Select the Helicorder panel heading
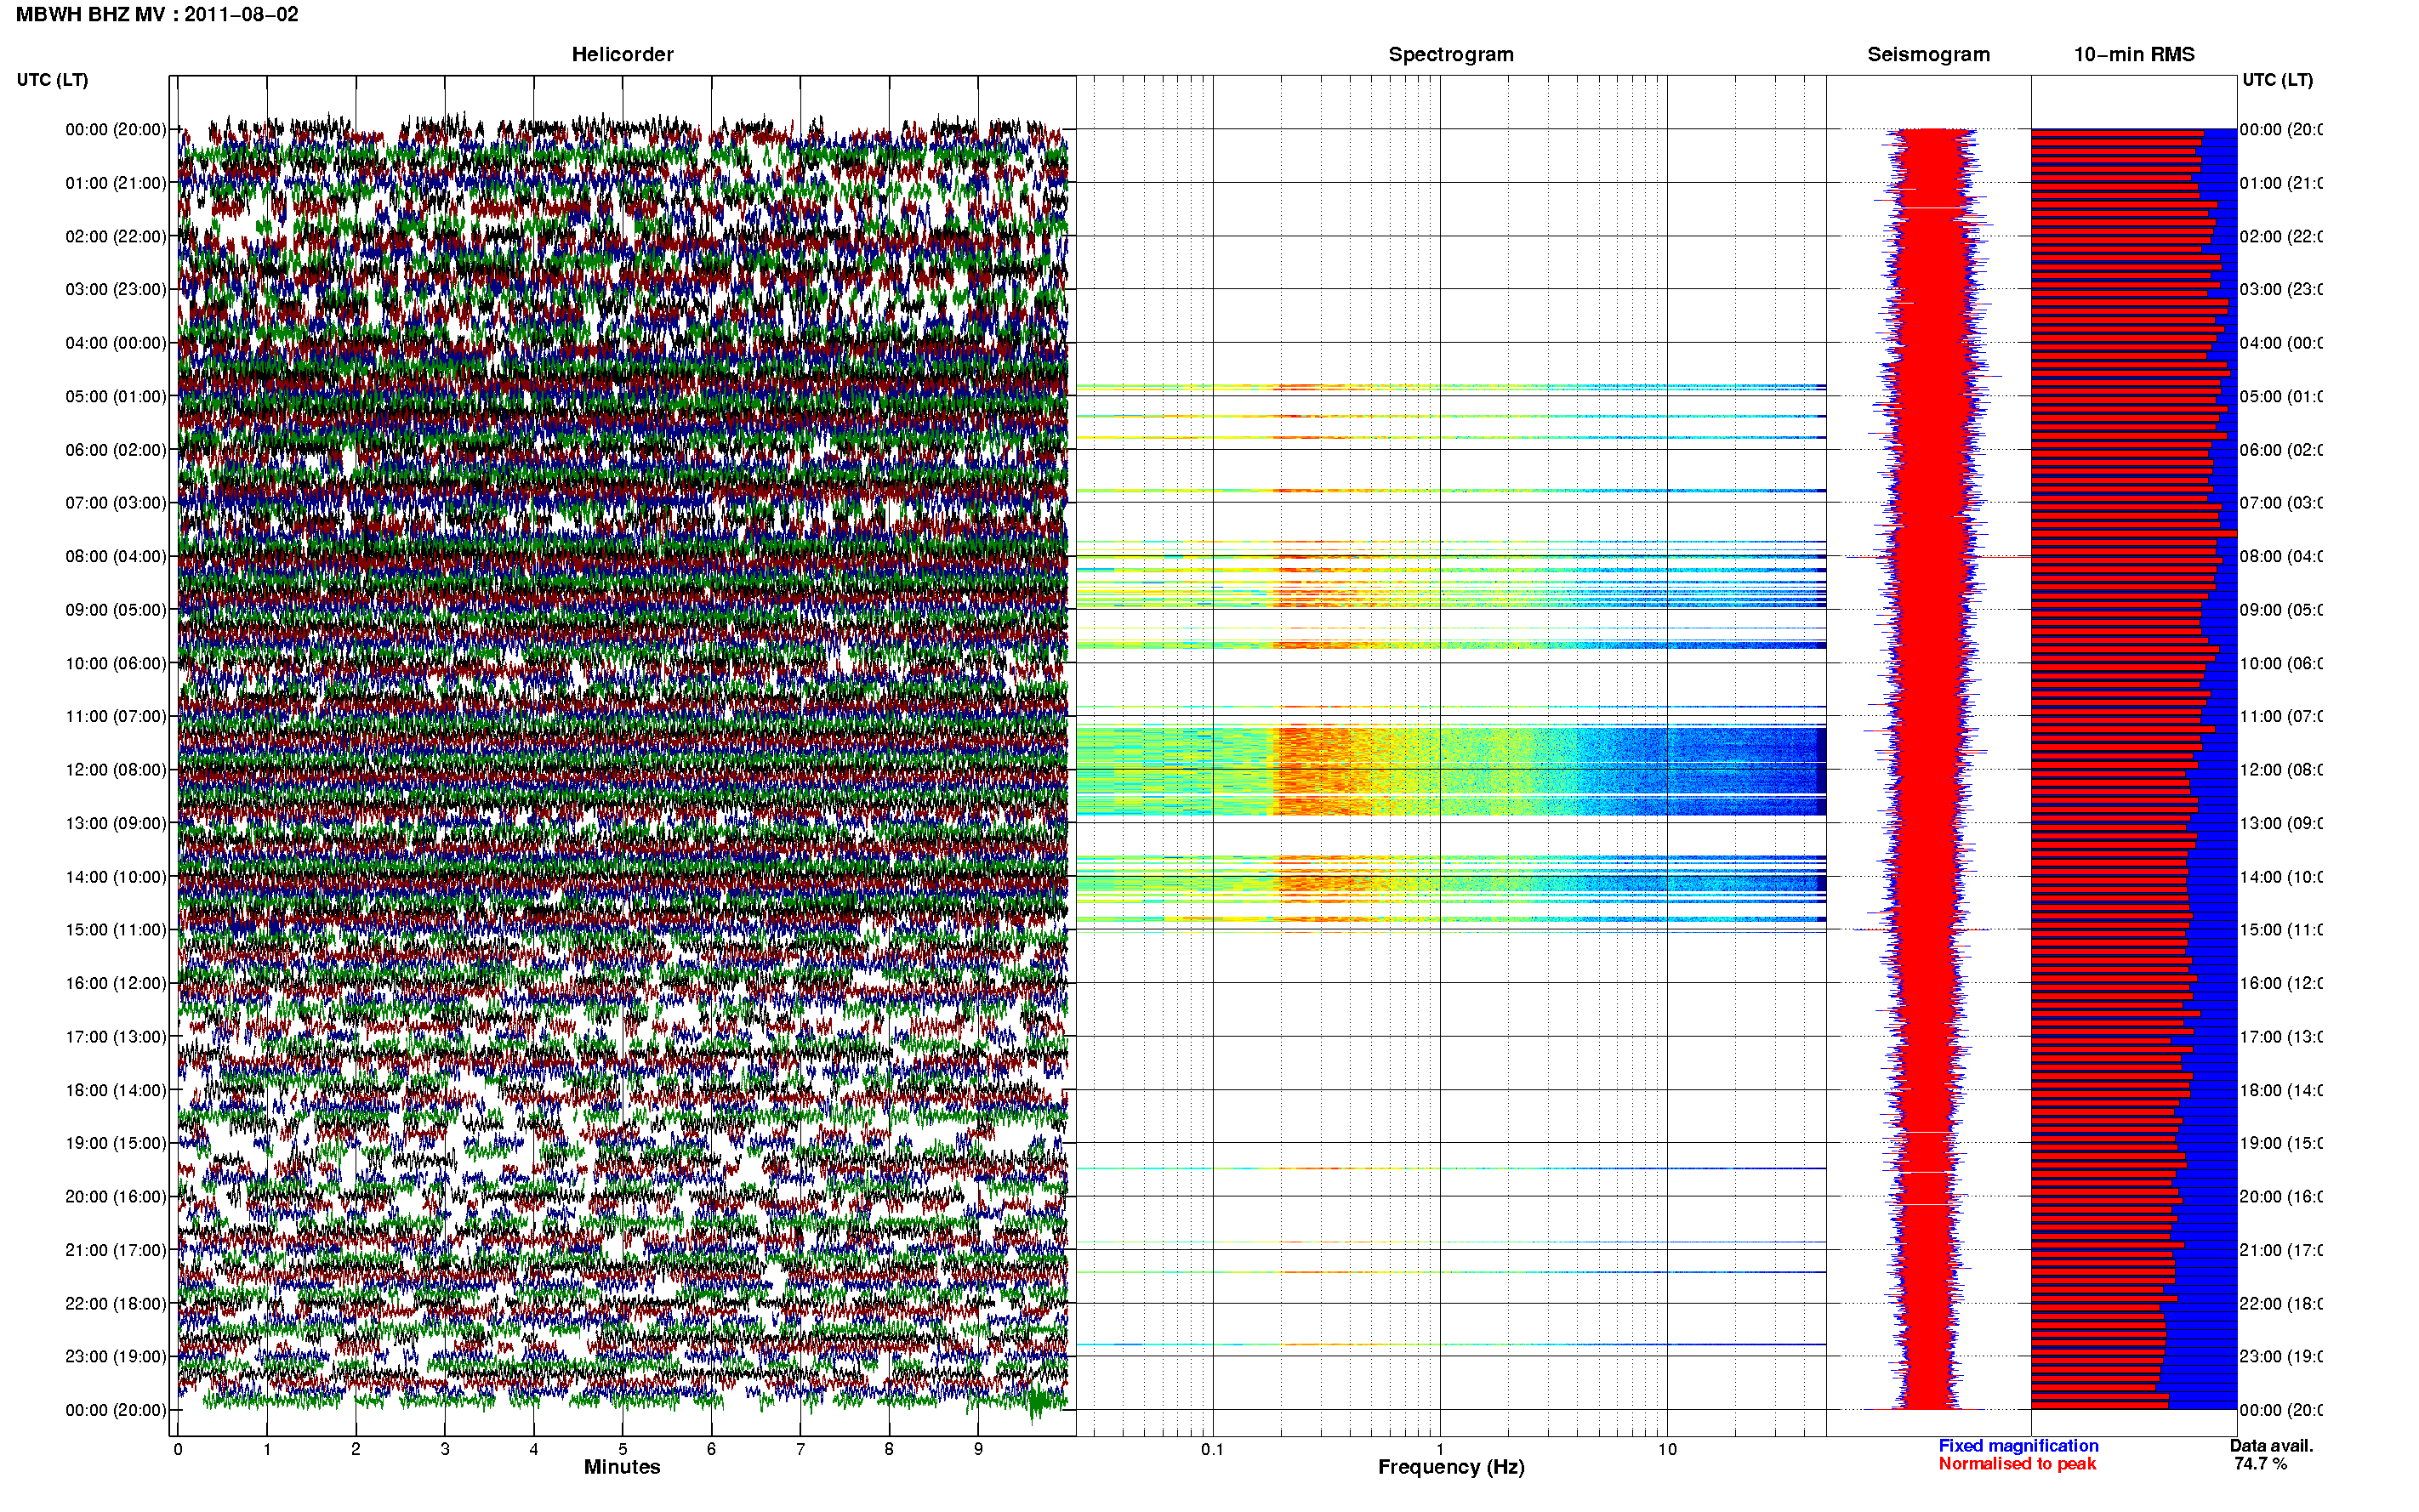 coord(622,54)
